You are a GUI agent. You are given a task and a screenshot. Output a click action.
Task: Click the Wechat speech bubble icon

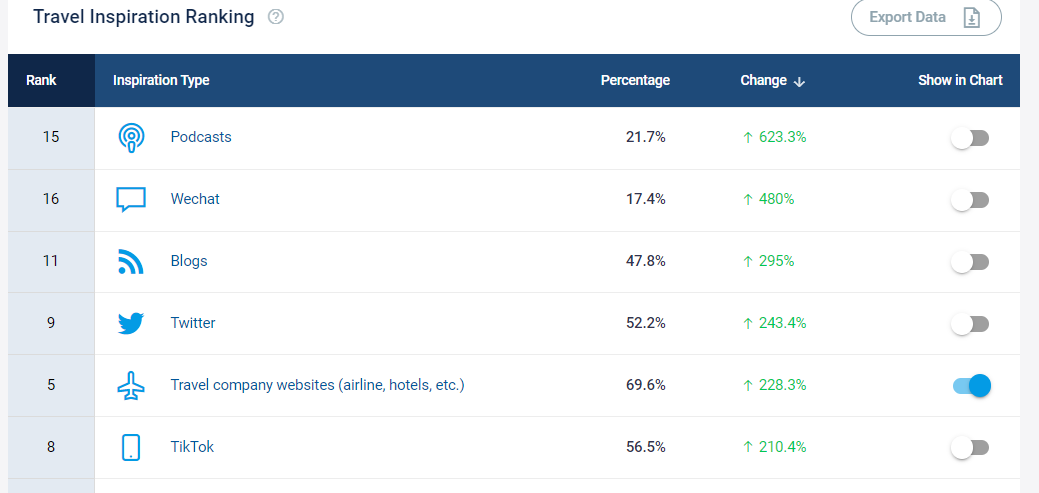click(131, 199)
